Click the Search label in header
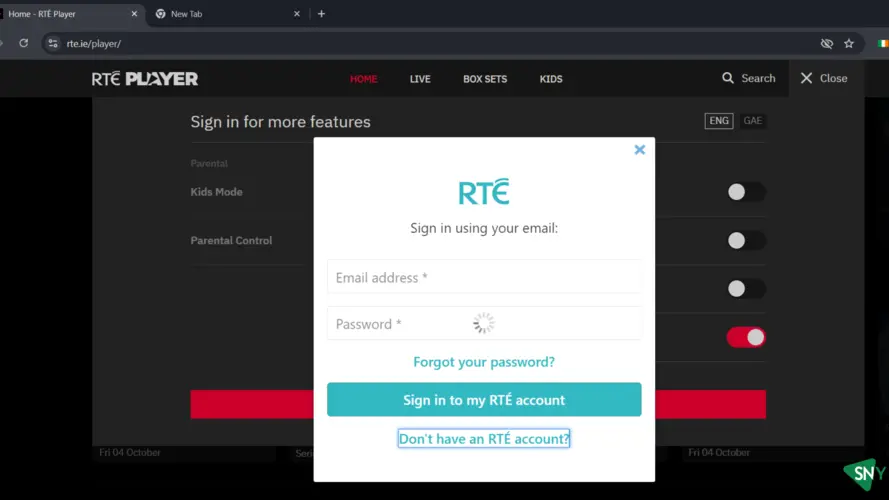Image resolution: width=889 pixels, height=500 pixels. (758, 78)
